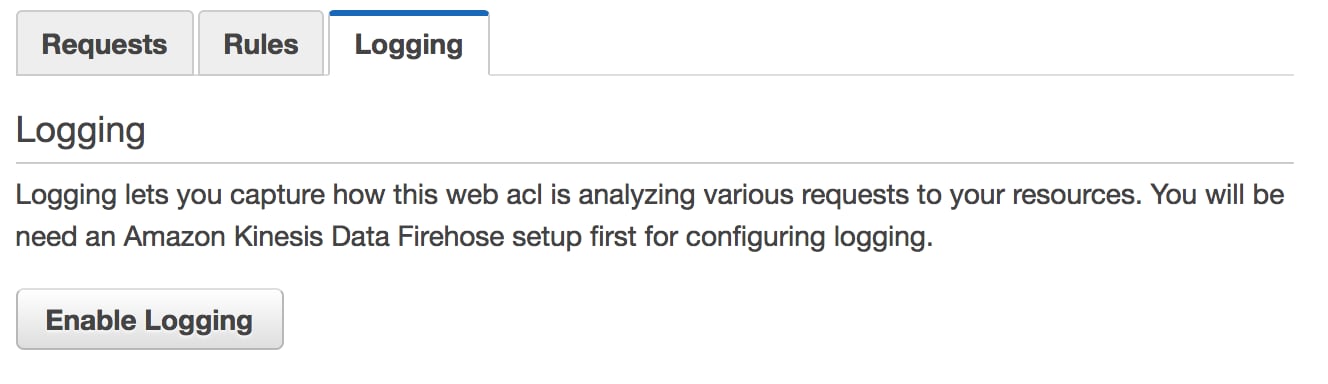Click the Enable Logging button
Image resolution: width=1328 pixels, height=384 pixels.
coord(149,320)
